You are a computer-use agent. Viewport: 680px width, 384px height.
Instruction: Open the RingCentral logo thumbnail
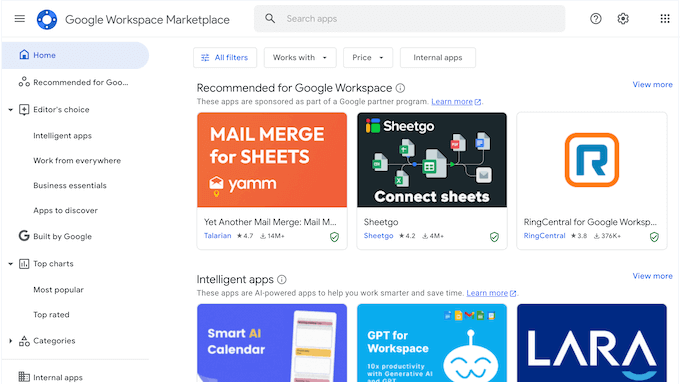pyautogui.click(x=592, y=160)
